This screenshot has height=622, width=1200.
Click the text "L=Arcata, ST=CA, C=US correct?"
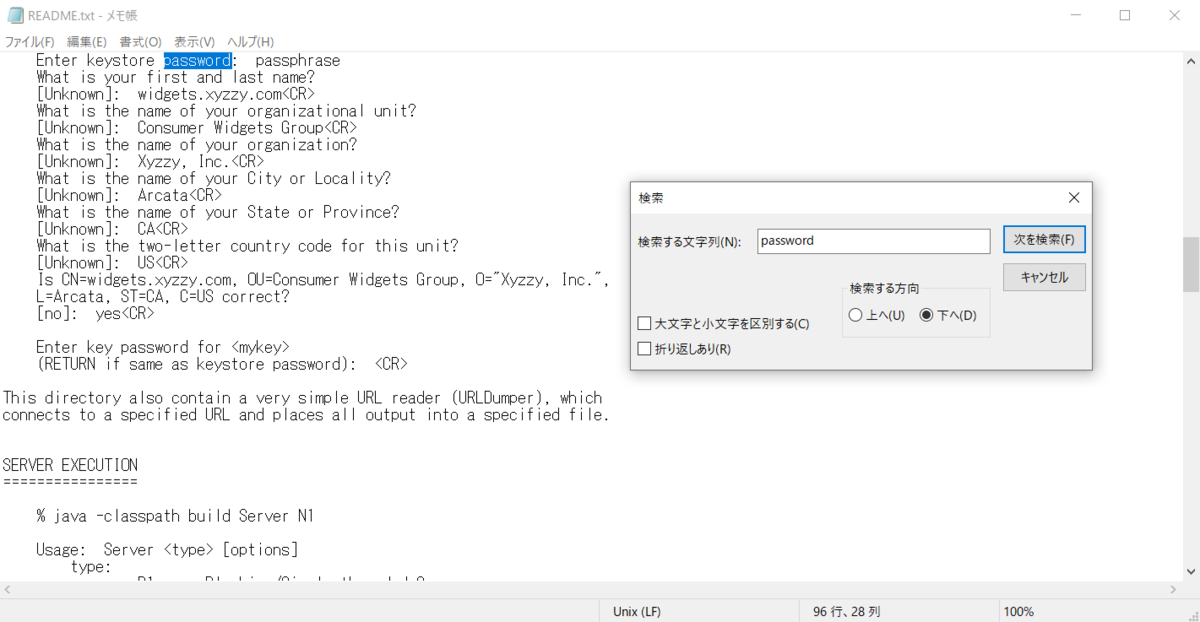click(x=163, y=297)
